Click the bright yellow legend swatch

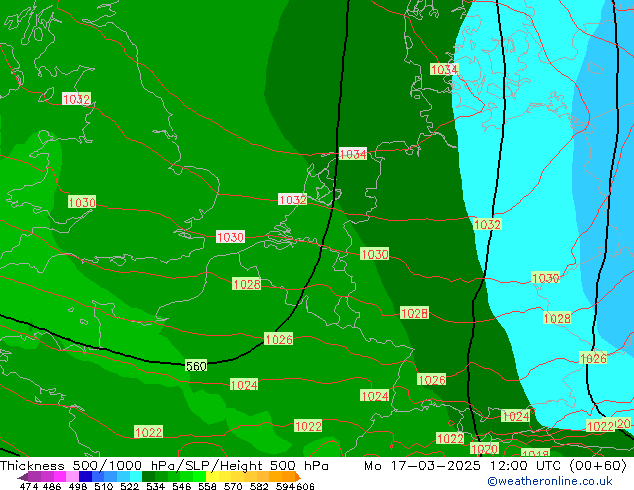point(212,477)
